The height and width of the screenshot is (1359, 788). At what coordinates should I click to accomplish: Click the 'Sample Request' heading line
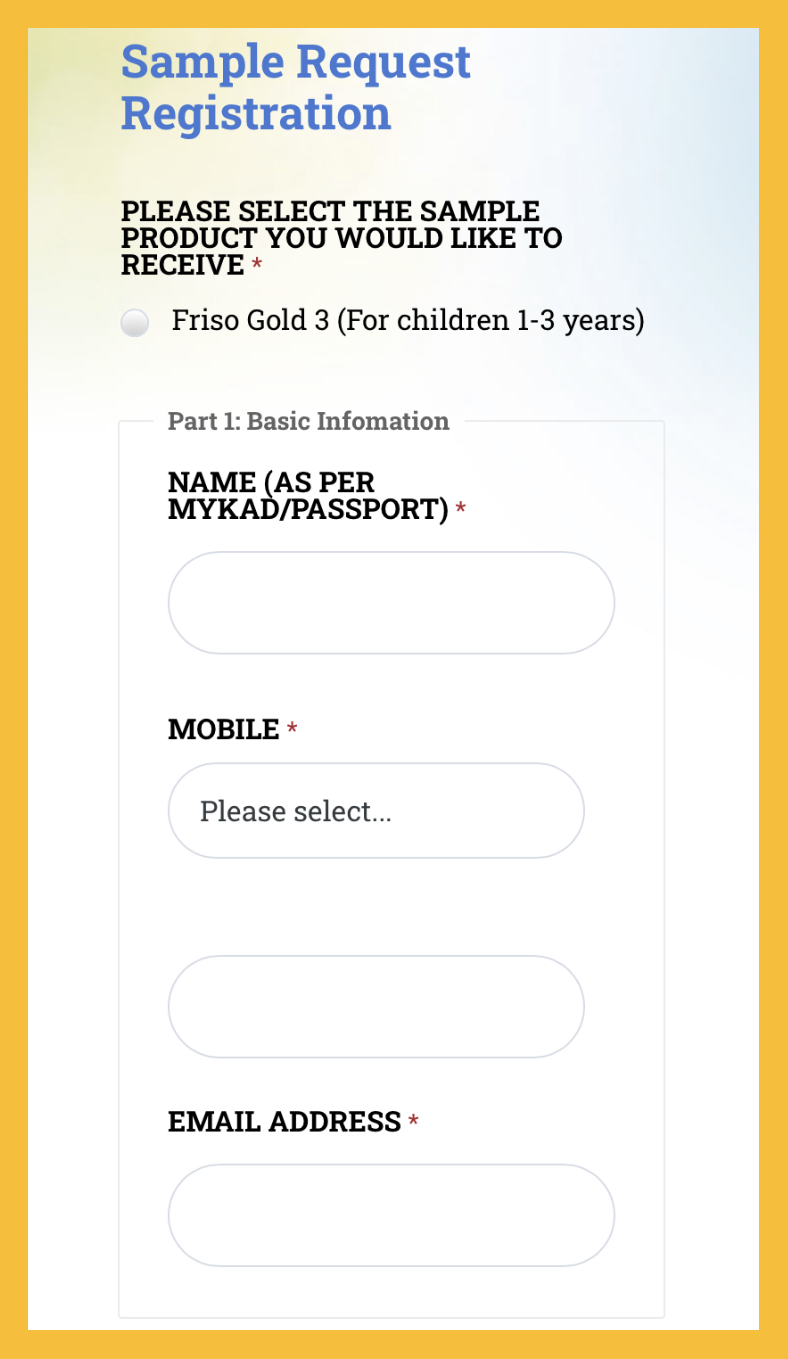(295, 62)
